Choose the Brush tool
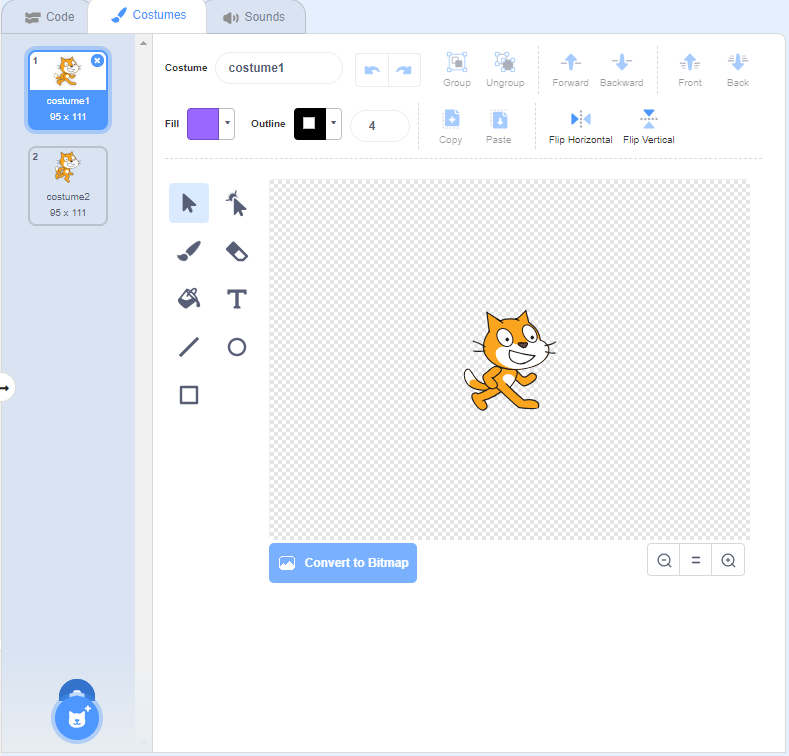This screenshot has width=789, height=756. (x=189, y=251)
